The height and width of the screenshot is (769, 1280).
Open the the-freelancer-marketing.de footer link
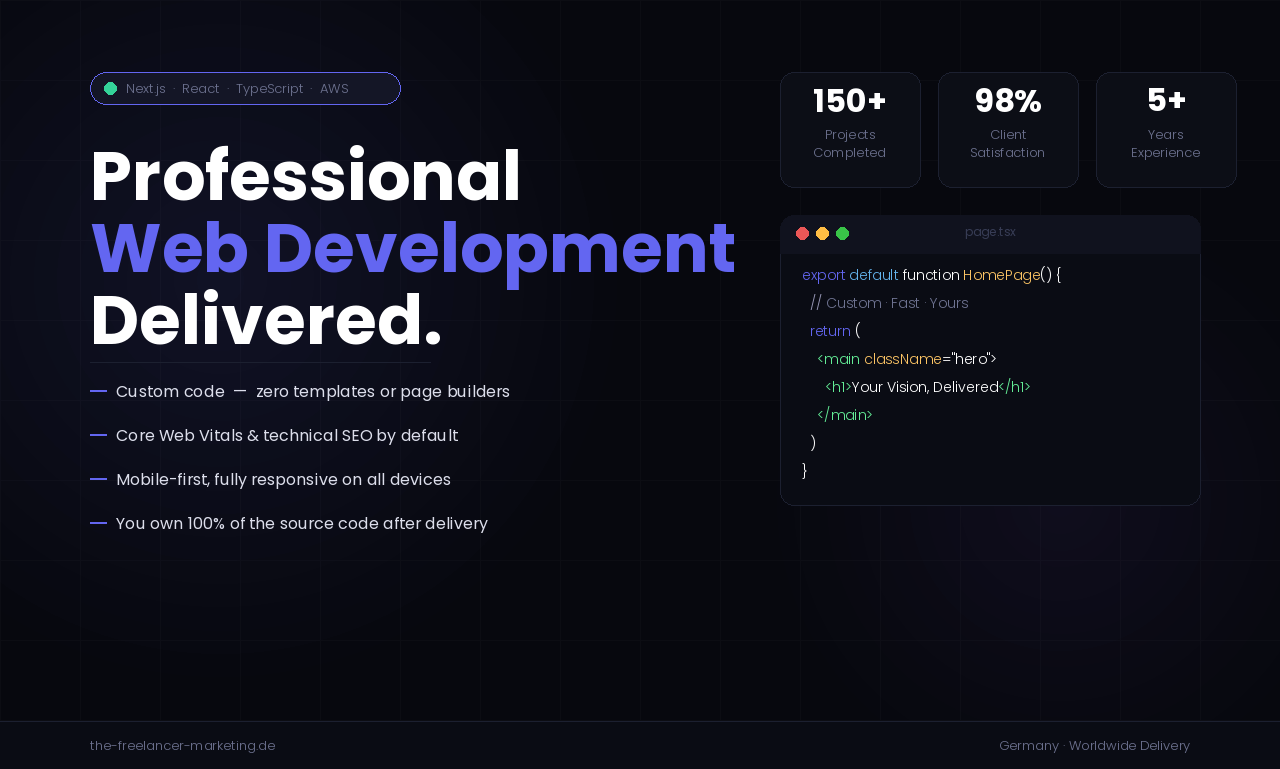[183, 746]
